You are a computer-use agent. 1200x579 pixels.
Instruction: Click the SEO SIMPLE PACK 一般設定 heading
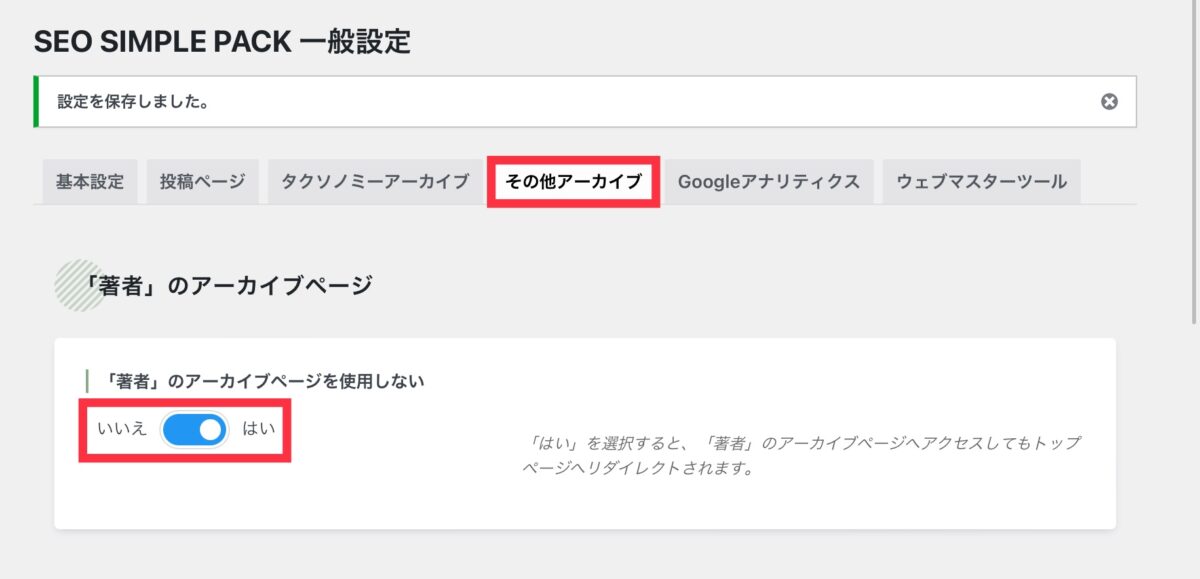click(222, 41)
